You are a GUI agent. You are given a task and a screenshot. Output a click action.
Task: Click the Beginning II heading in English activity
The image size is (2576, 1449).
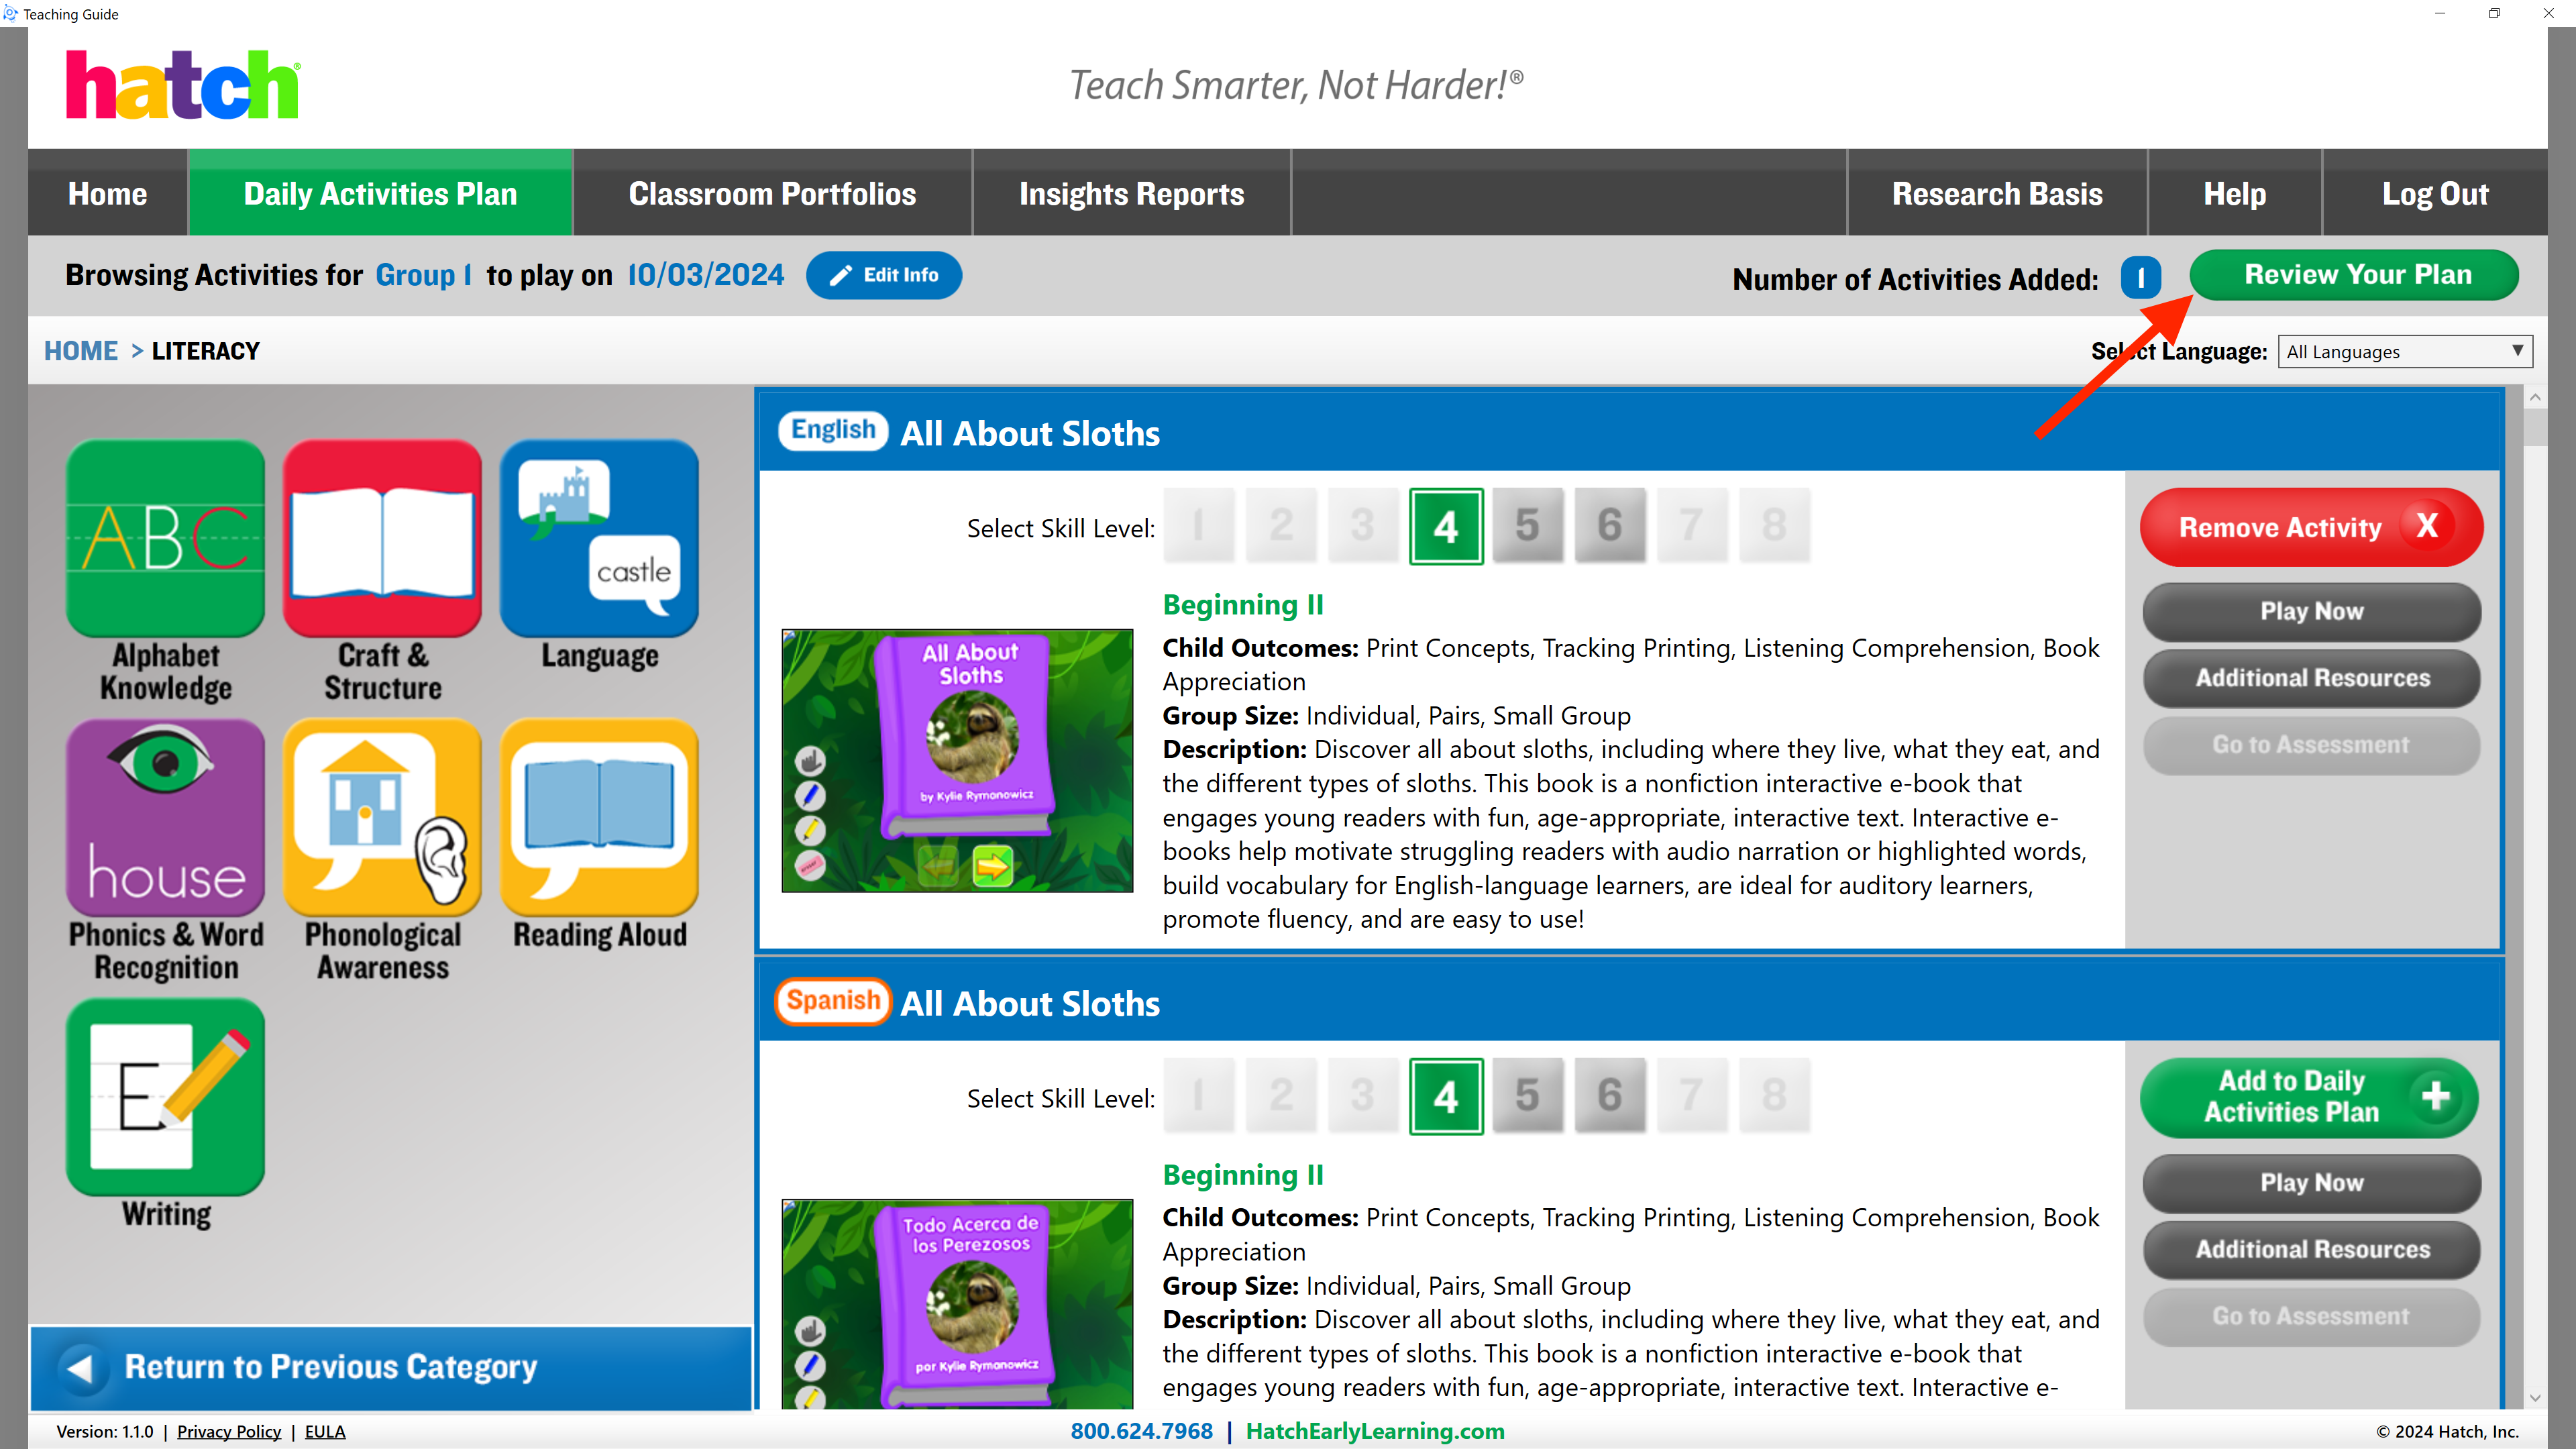pyautogui.click(x=1243, y=605)
